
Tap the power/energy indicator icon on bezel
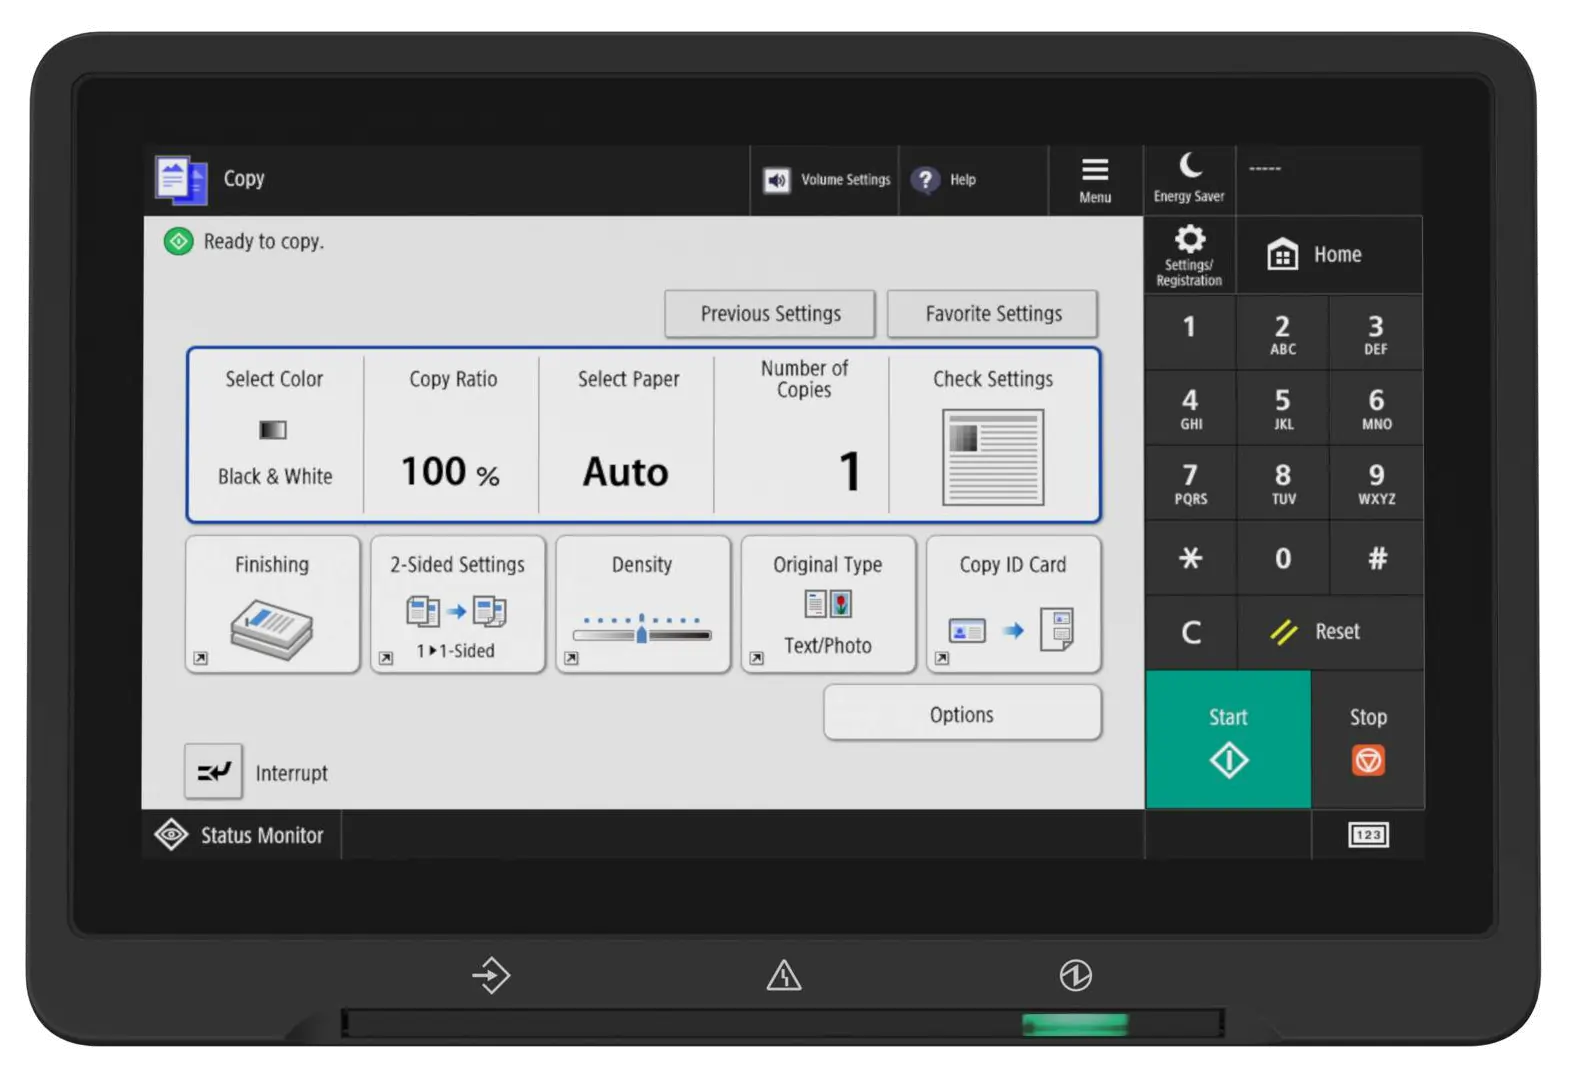pyautogui.click(x=1075, y=975)
